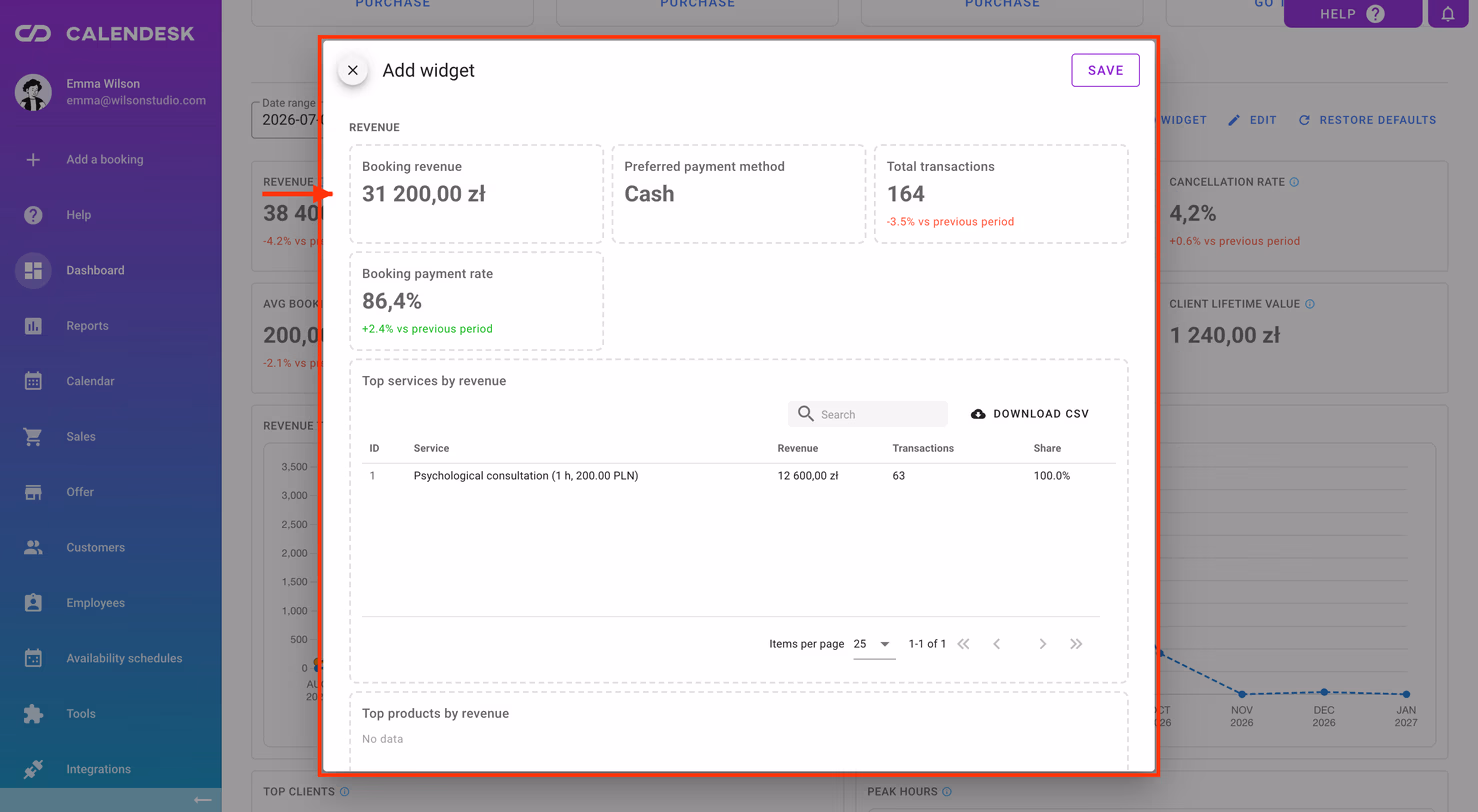Click the HELP button at top right
Viewport: 1478px width, 812px height.
pos(1352,14)
